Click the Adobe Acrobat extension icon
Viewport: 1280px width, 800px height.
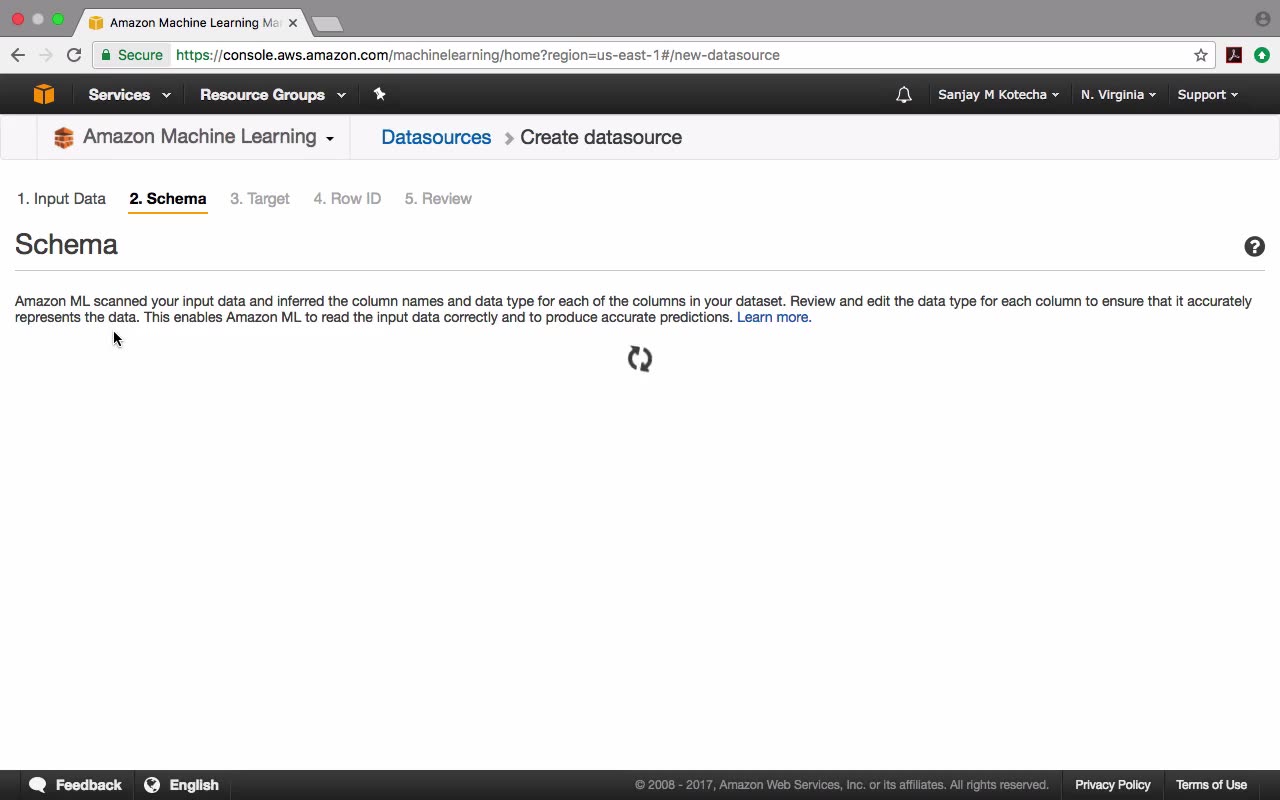point(1234,55)
